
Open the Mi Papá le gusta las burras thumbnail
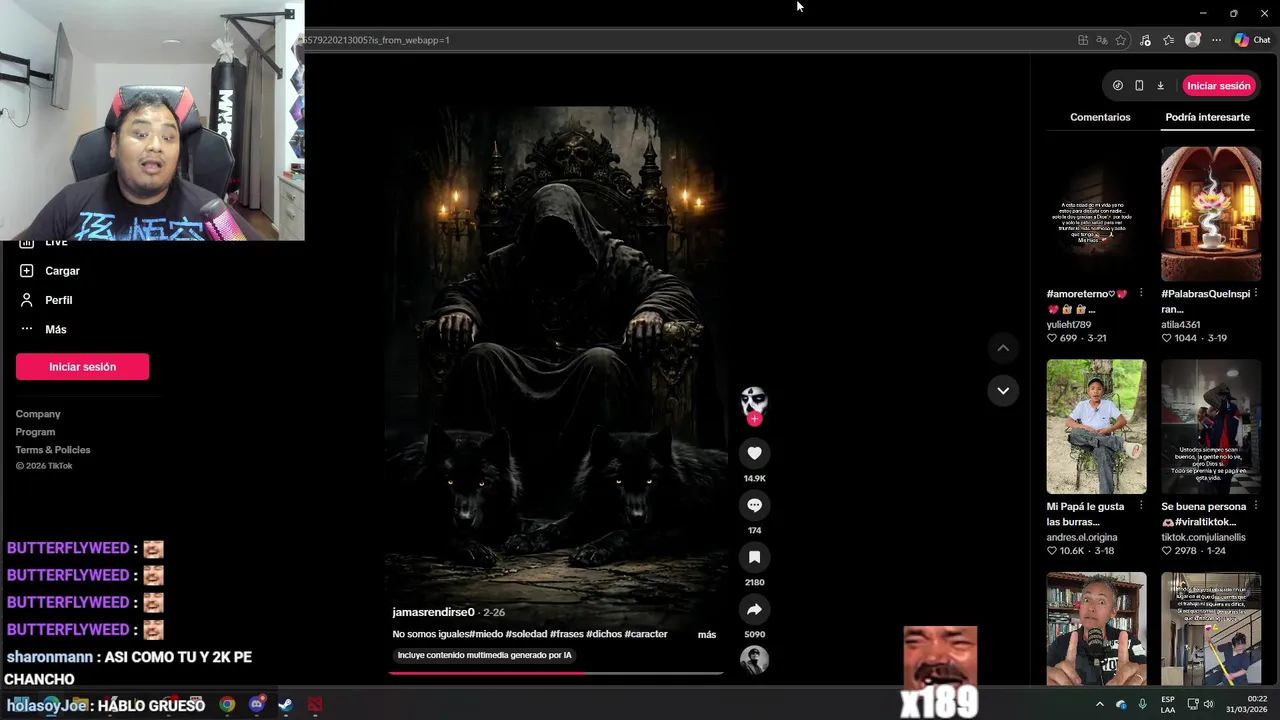tap(1096, 427)
